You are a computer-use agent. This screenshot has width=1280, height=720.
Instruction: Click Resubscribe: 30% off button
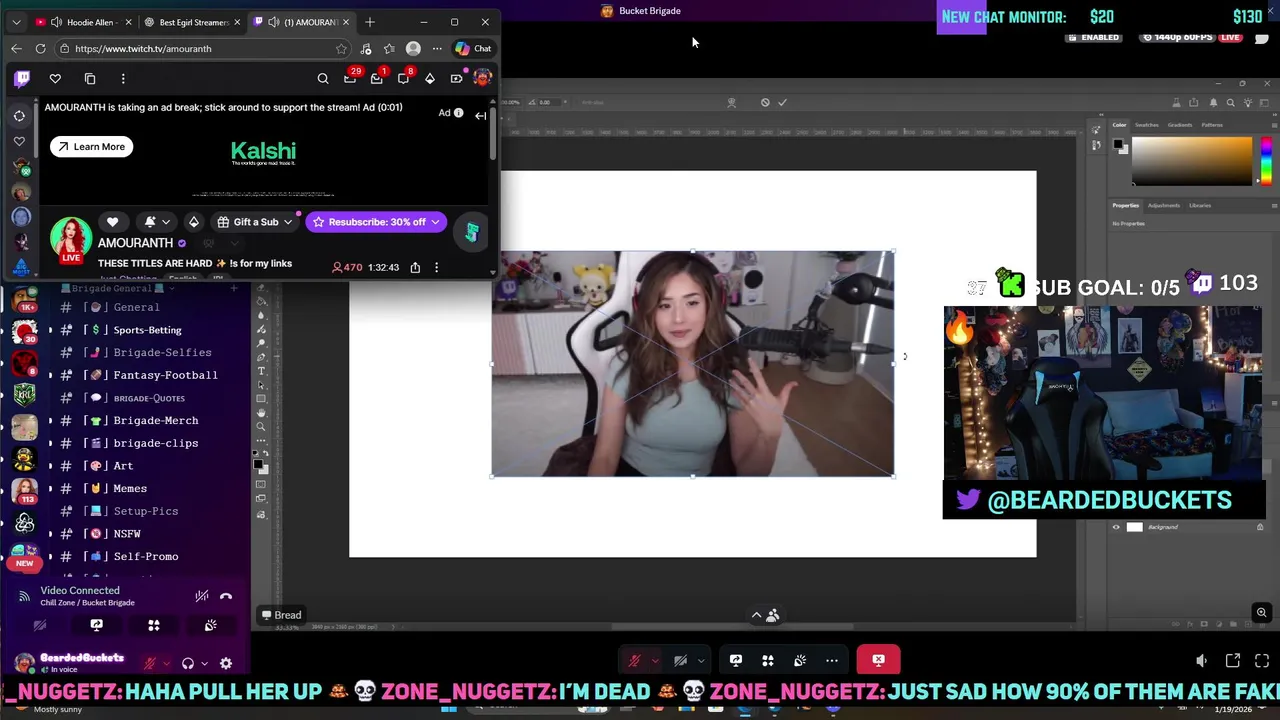point(375,222)
